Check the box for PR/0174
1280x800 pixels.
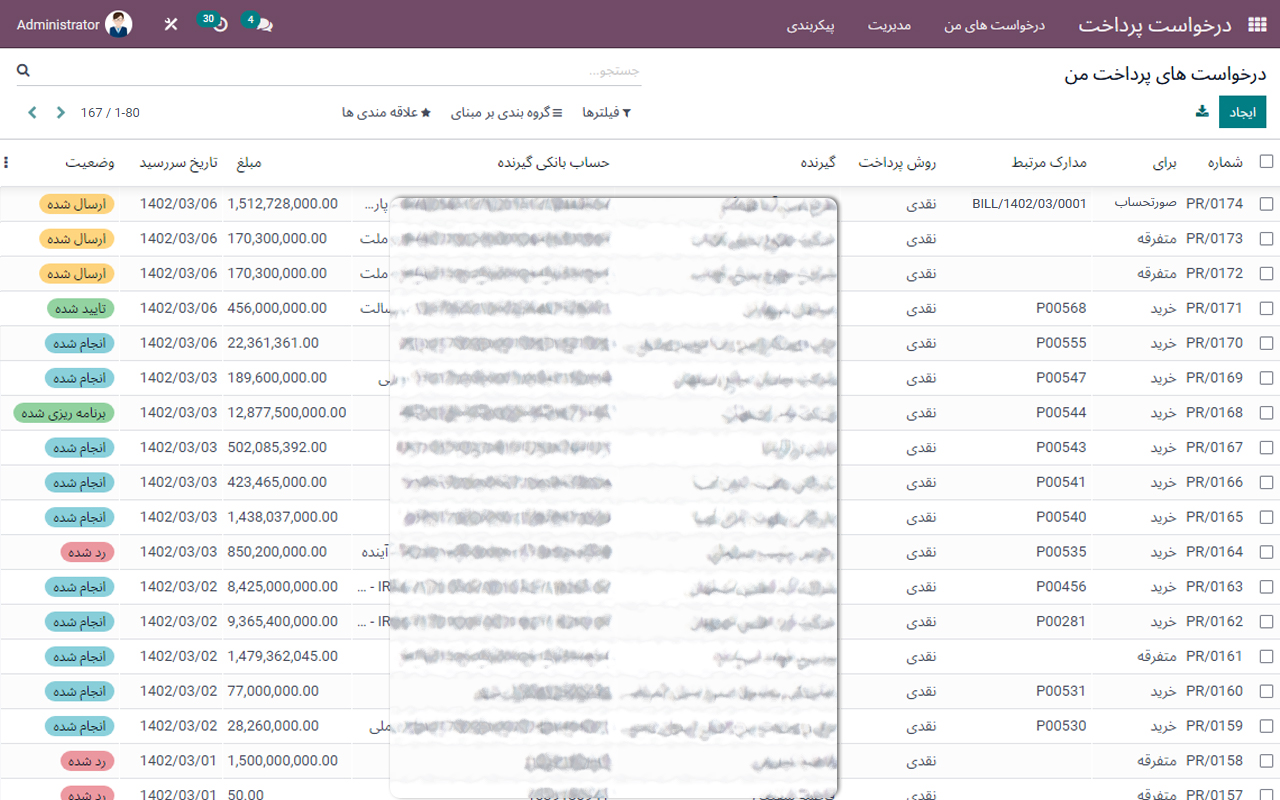[1266, 204]
